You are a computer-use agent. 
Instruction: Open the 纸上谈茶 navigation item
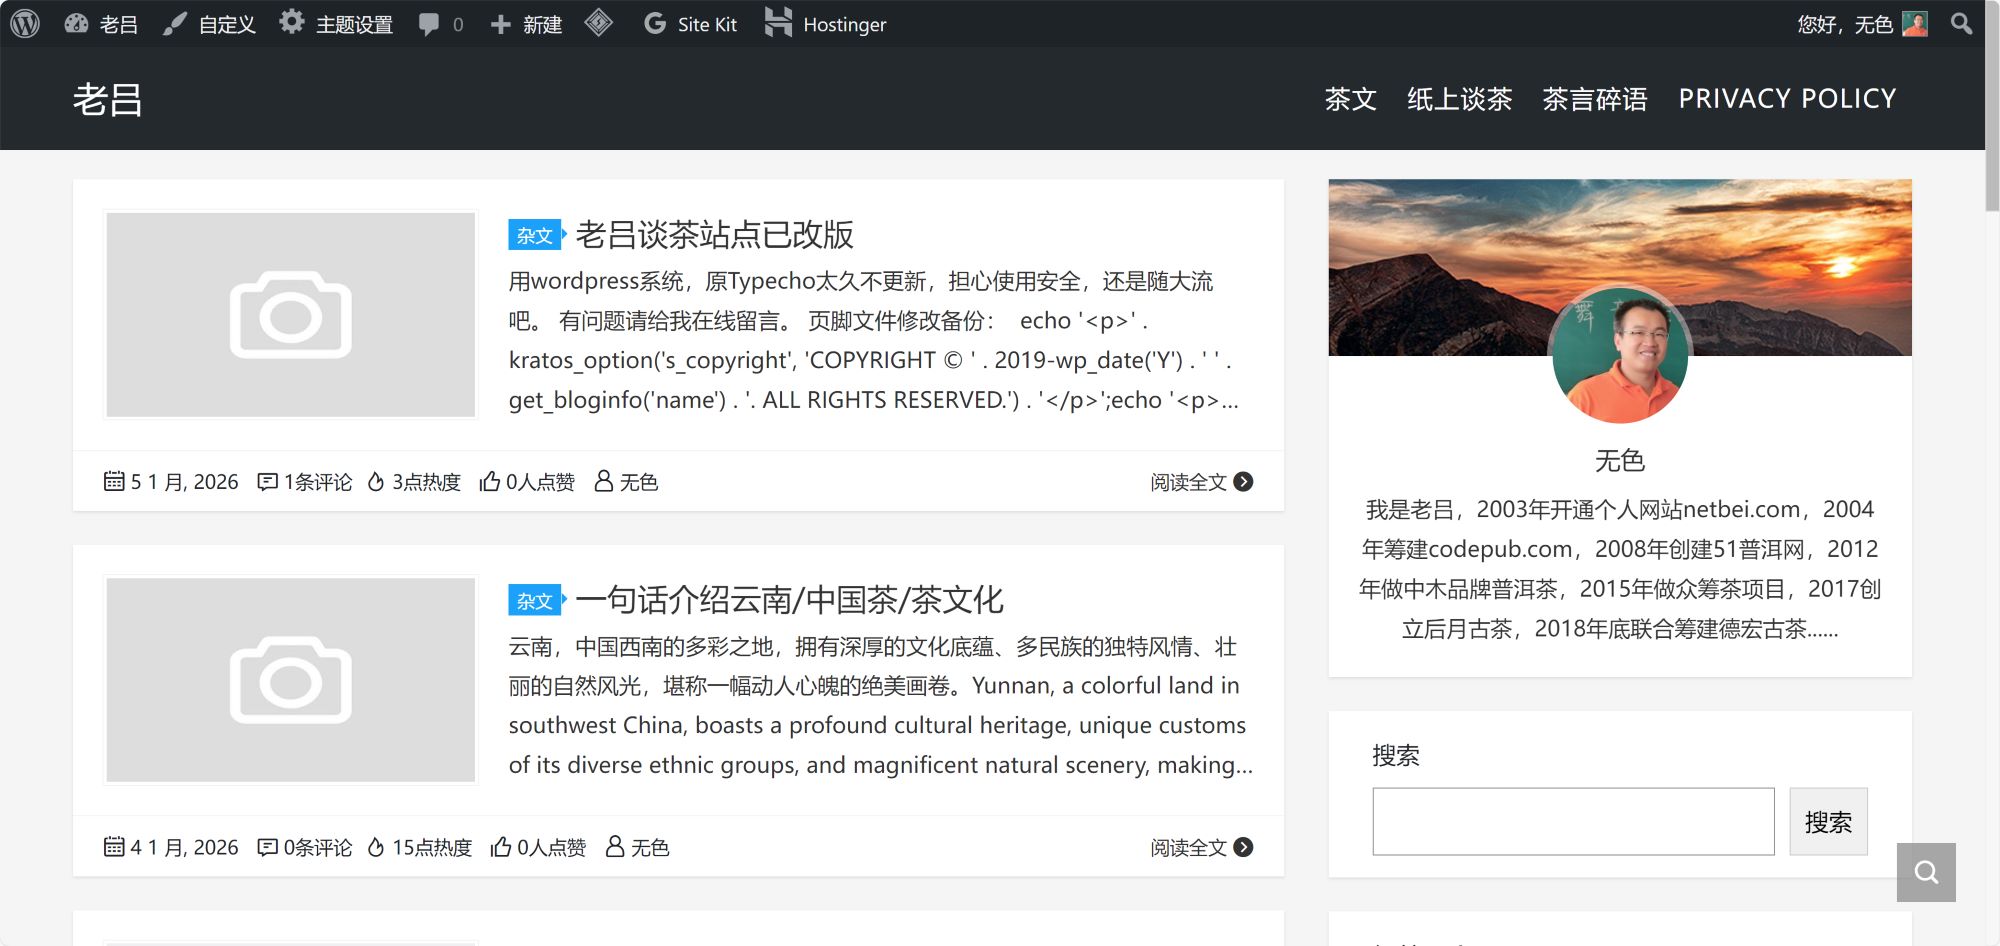point(1459,99)
